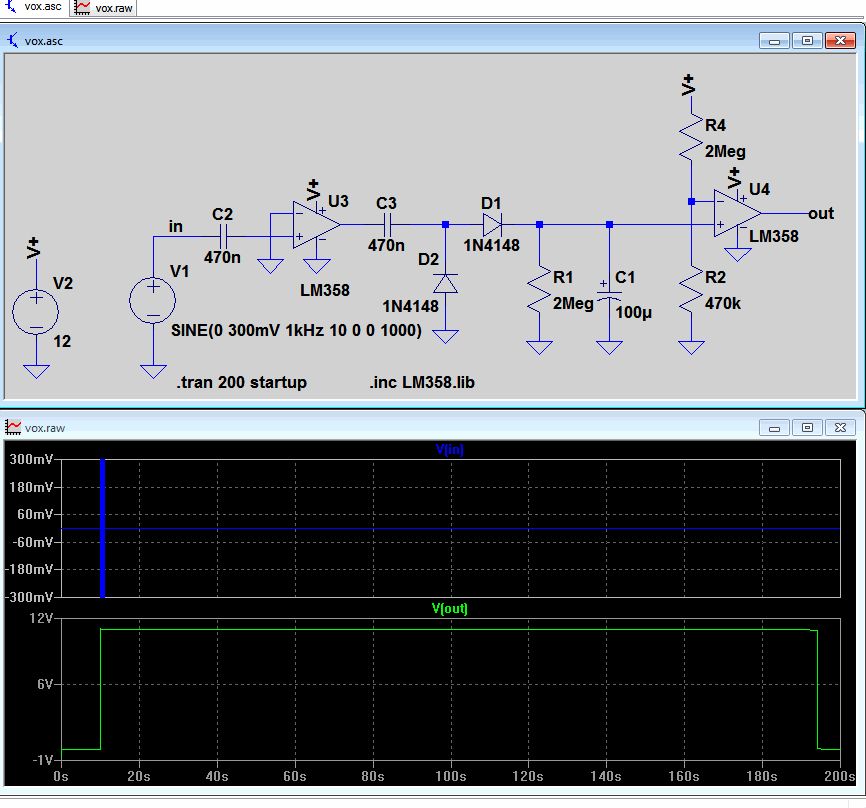Click the waveform window's vox.raw title icon
This screenshot has height=808, width=866.
tap(13, 426)
